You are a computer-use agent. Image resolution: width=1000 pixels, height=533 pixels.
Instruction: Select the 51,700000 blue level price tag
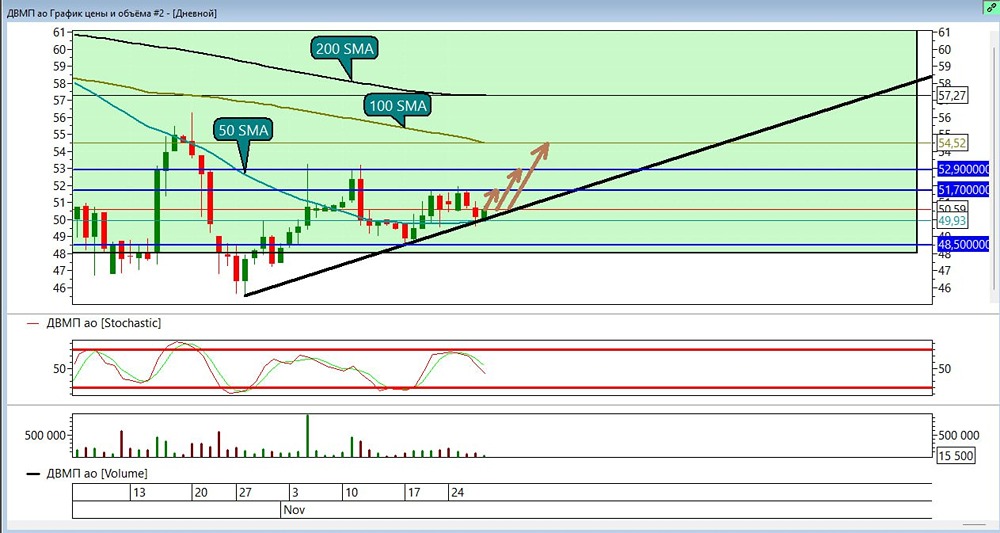963,190
